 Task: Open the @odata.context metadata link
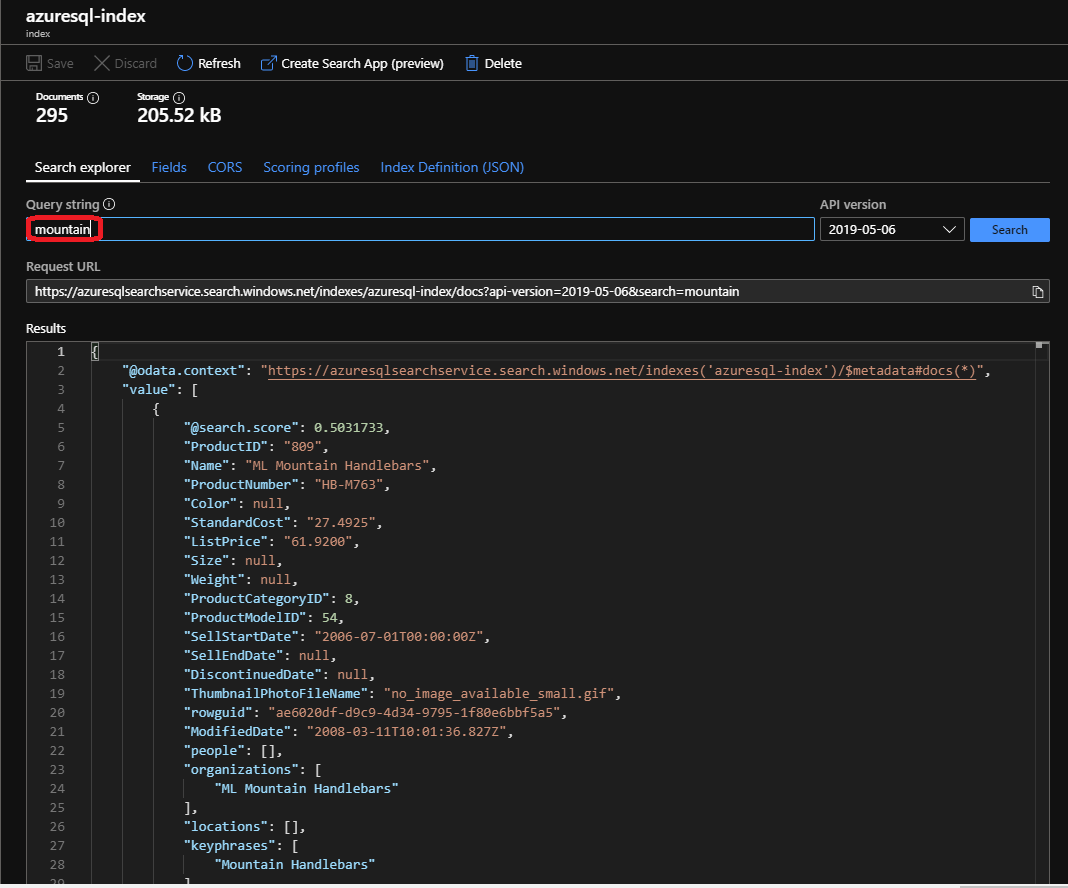point(622,370)
